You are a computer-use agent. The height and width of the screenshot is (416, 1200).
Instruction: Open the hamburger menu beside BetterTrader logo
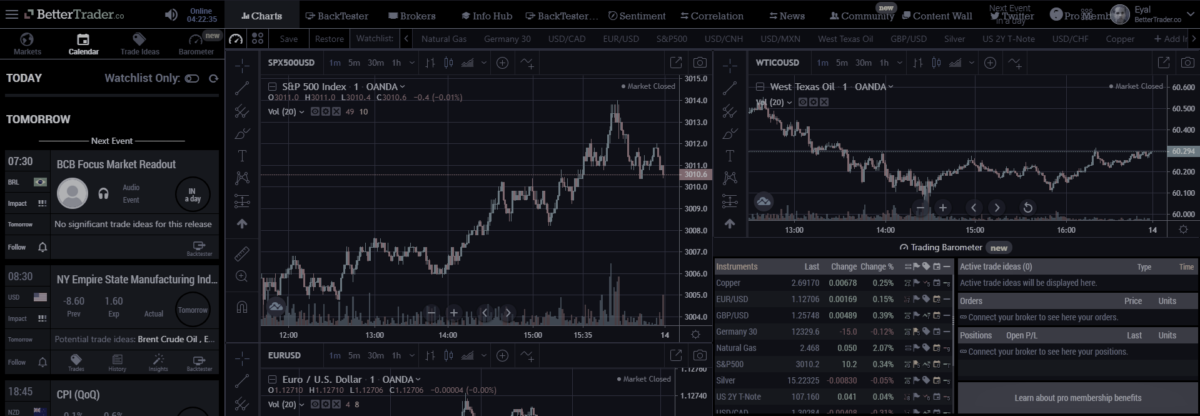pos(13,14)
